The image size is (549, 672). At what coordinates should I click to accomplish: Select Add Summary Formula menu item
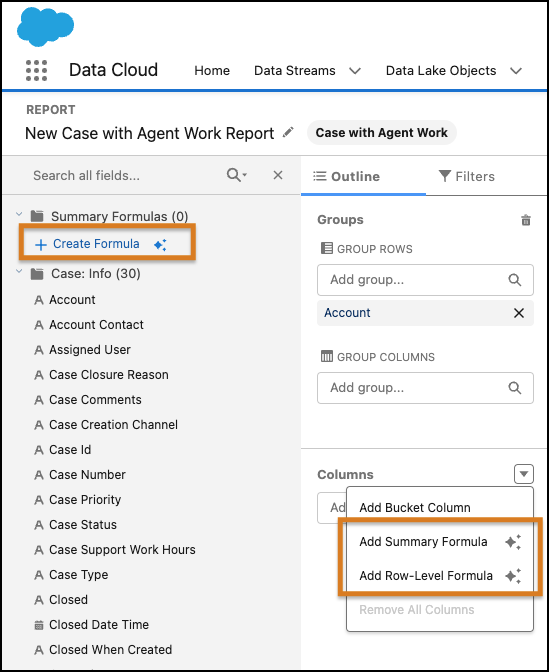440,542
